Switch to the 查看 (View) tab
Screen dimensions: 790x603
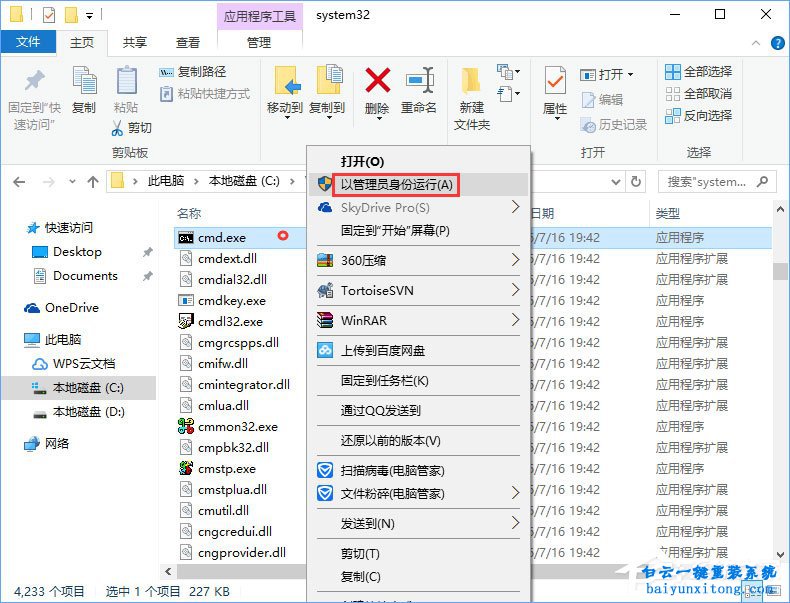(x=188, y=42)
